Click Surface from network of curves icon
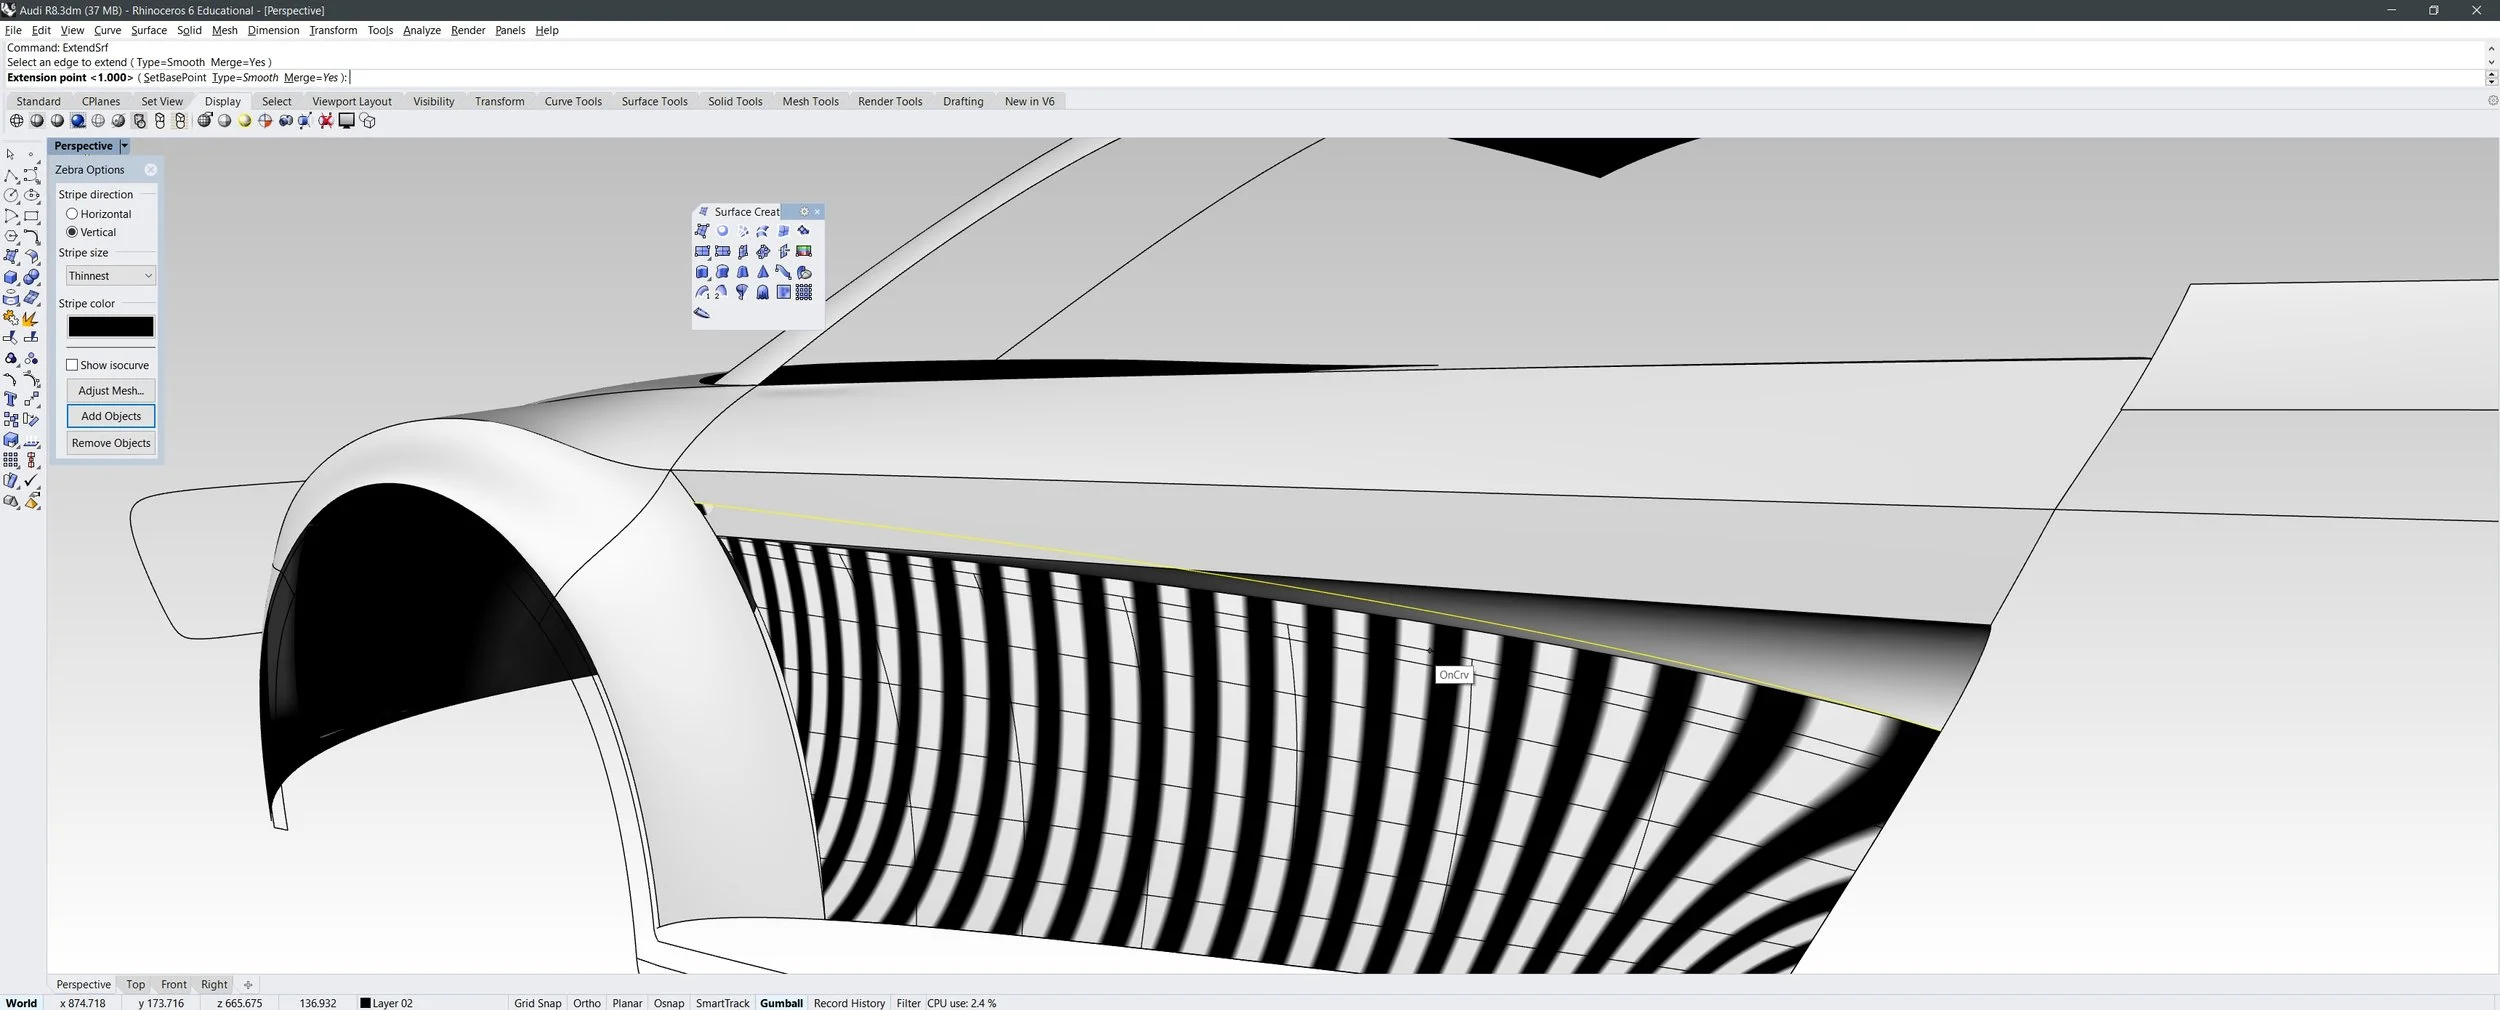The height and width of the screenshot is (1010, 2500). coord(783,230)
